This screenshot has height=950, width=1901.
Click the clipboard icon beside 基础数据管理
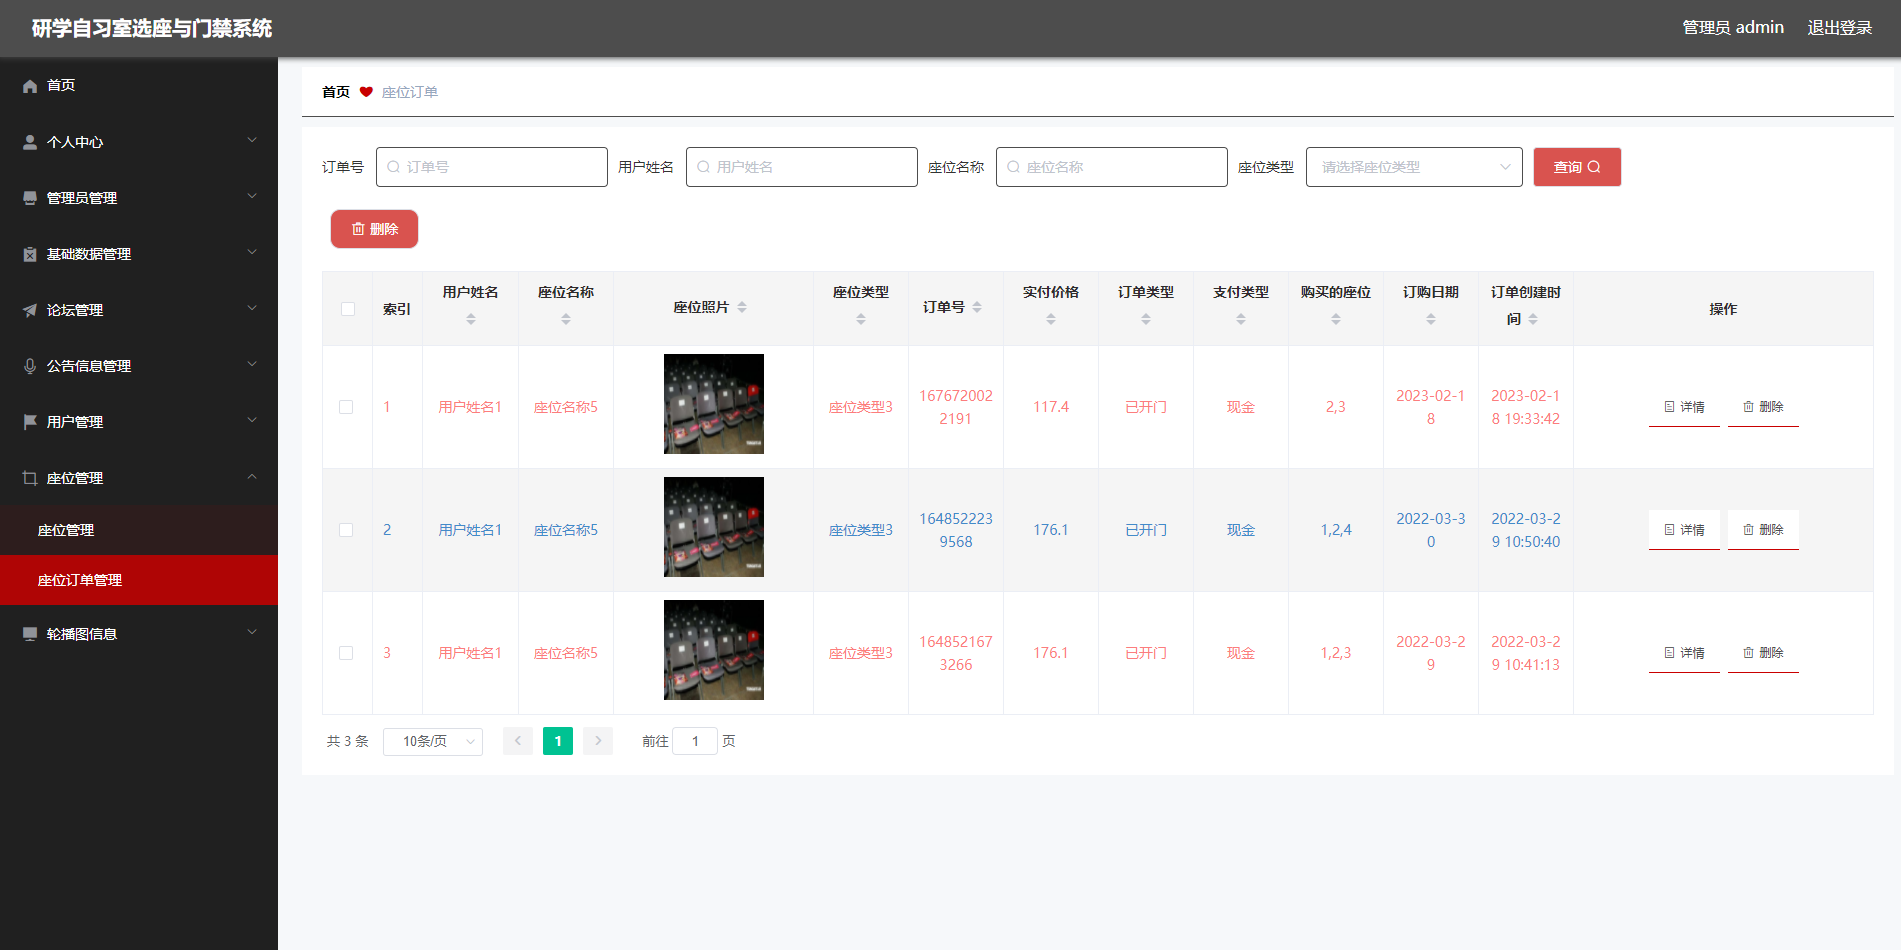(x=30, y=254)
